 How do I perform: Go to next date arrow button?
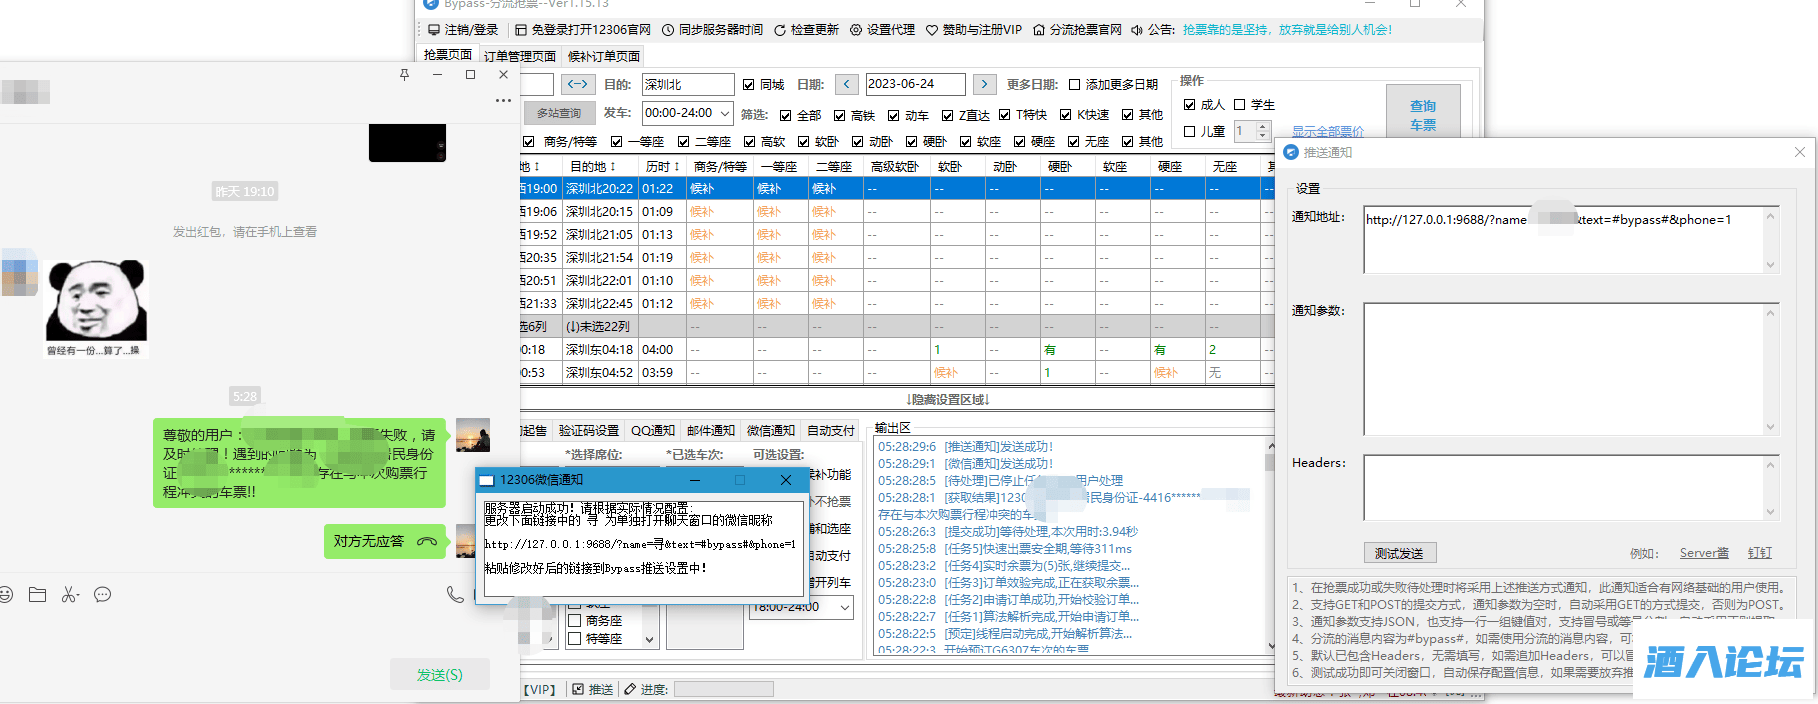click(985, 84)
